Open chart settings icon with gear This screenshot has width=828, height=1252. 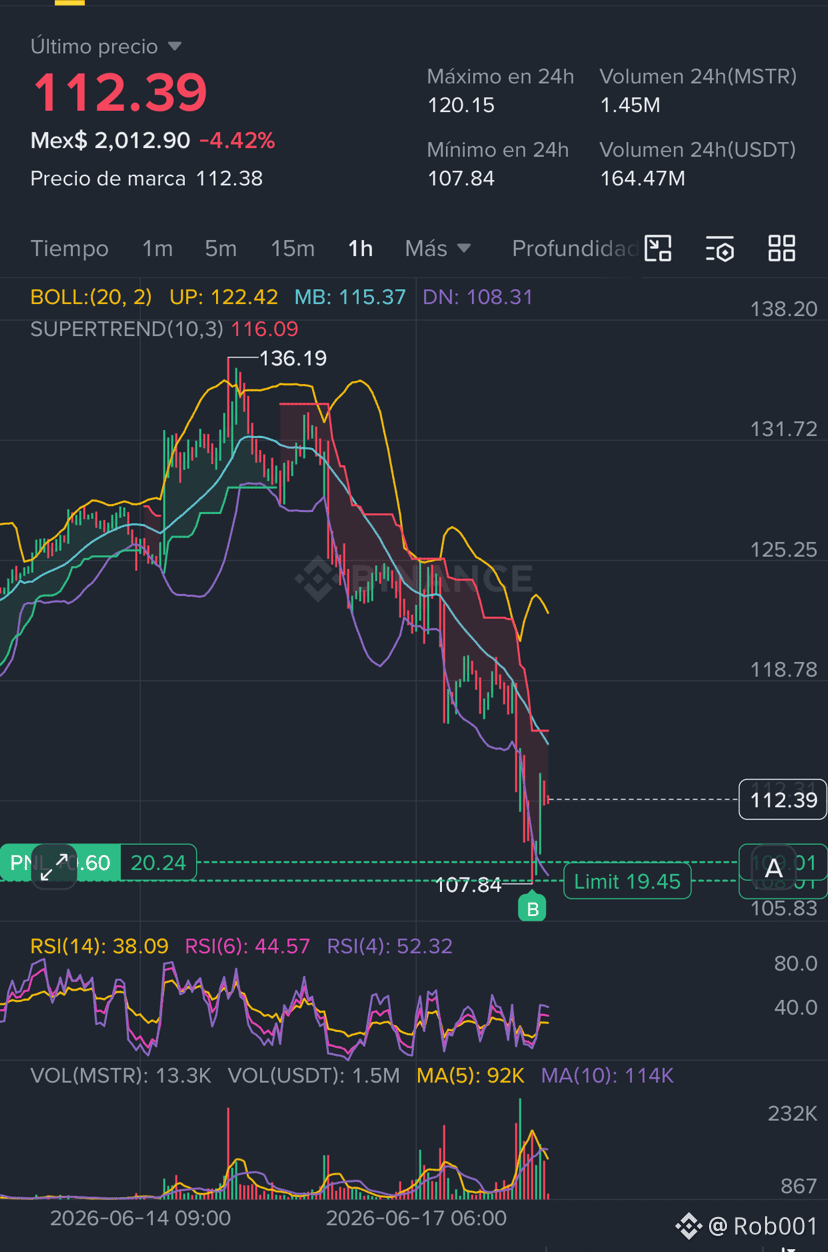point(720,248)
